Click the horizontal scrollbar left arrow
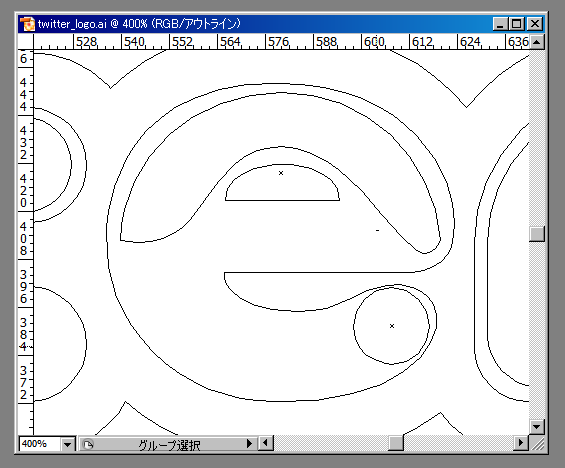Image resolution: width=565 pixels, height=468 pixels. click(x=266, y=443)
